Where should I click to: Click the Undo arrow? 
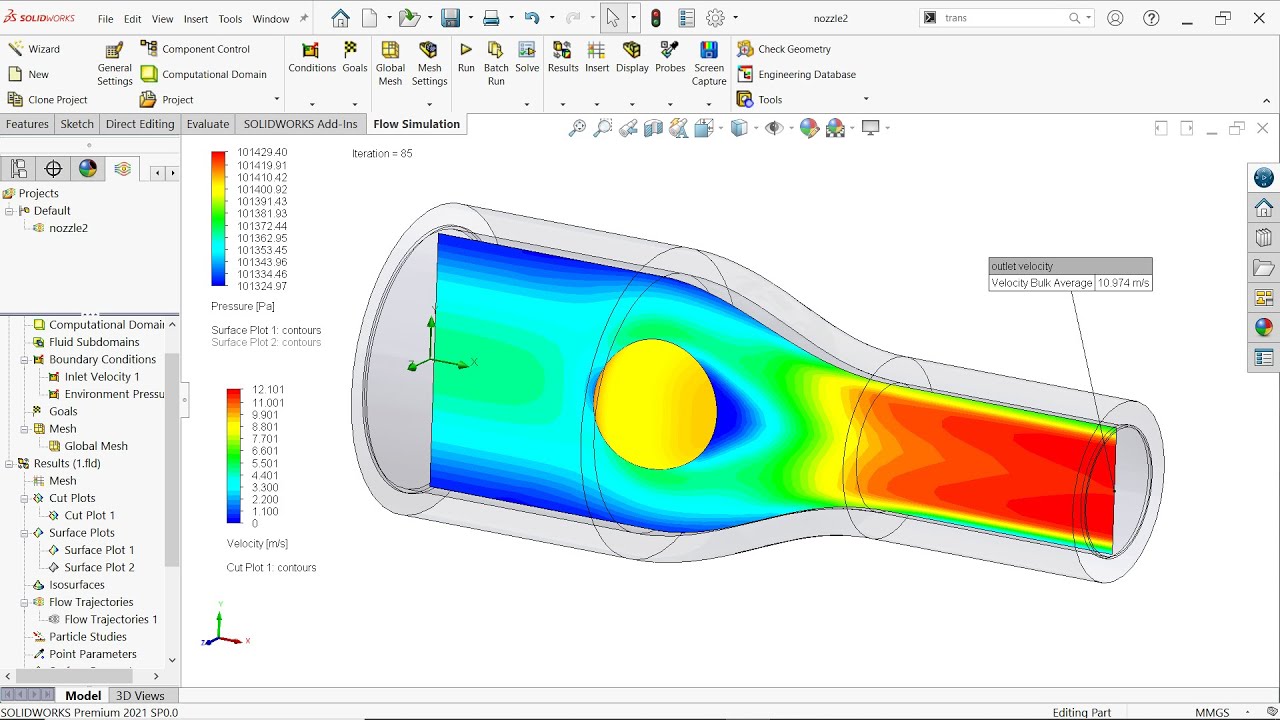(x=531, y=18)
